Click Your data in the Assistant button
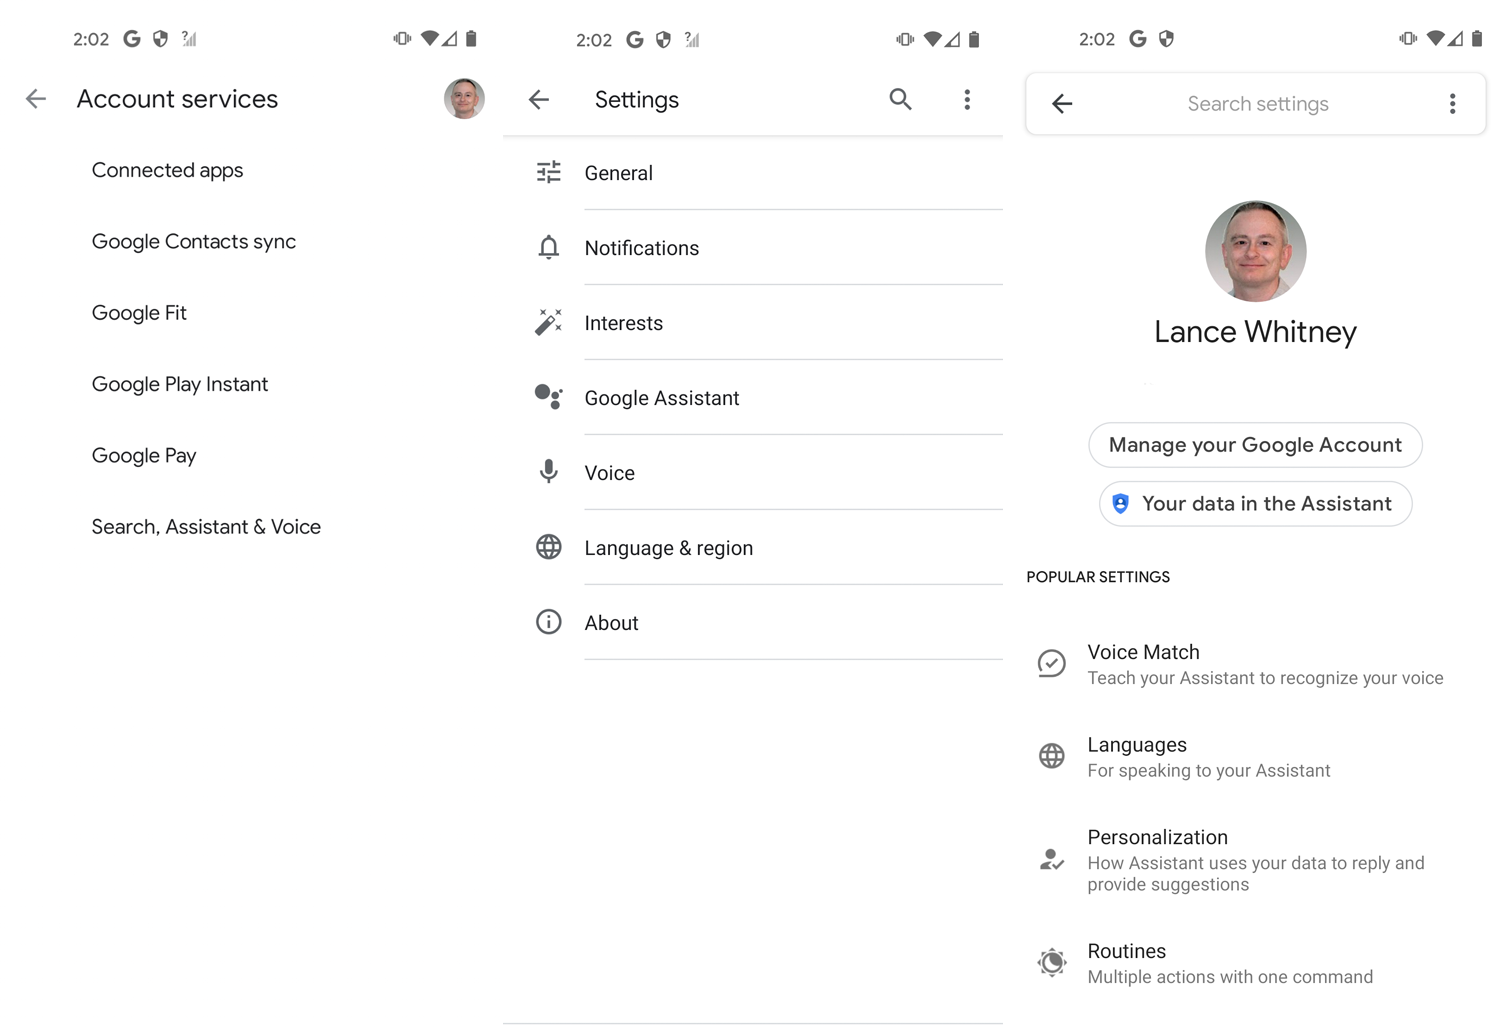Screen dimensions: 1506x1028 coord(1255,504)
